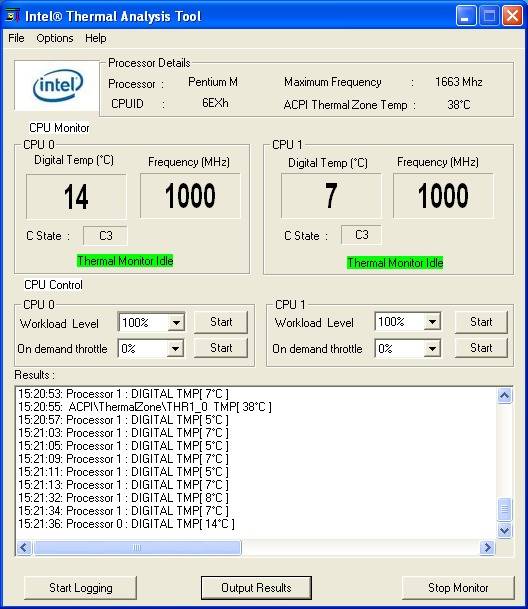
Task: Expand CPU 1 Workload Level dropdown
Action: pyautogui.click(x=432, y=322)
